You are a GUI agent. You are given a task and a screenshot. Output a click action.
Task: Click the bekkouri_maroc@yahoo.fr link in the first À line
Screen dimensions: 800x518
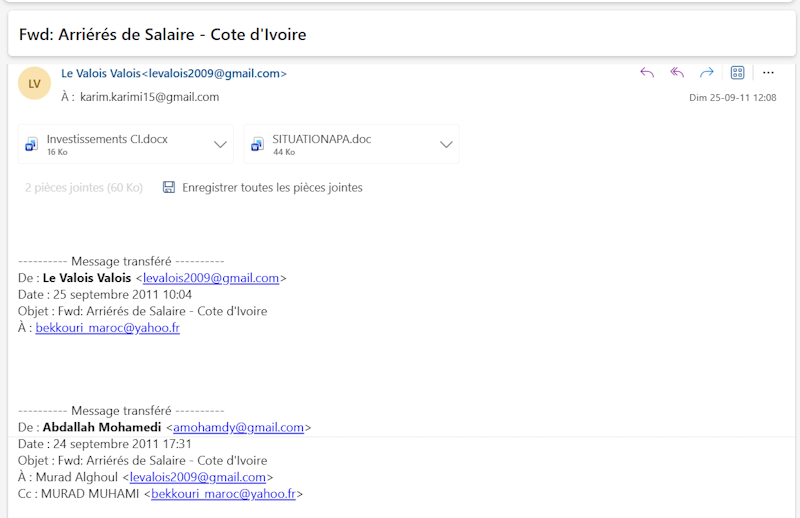tap(107, 327)
